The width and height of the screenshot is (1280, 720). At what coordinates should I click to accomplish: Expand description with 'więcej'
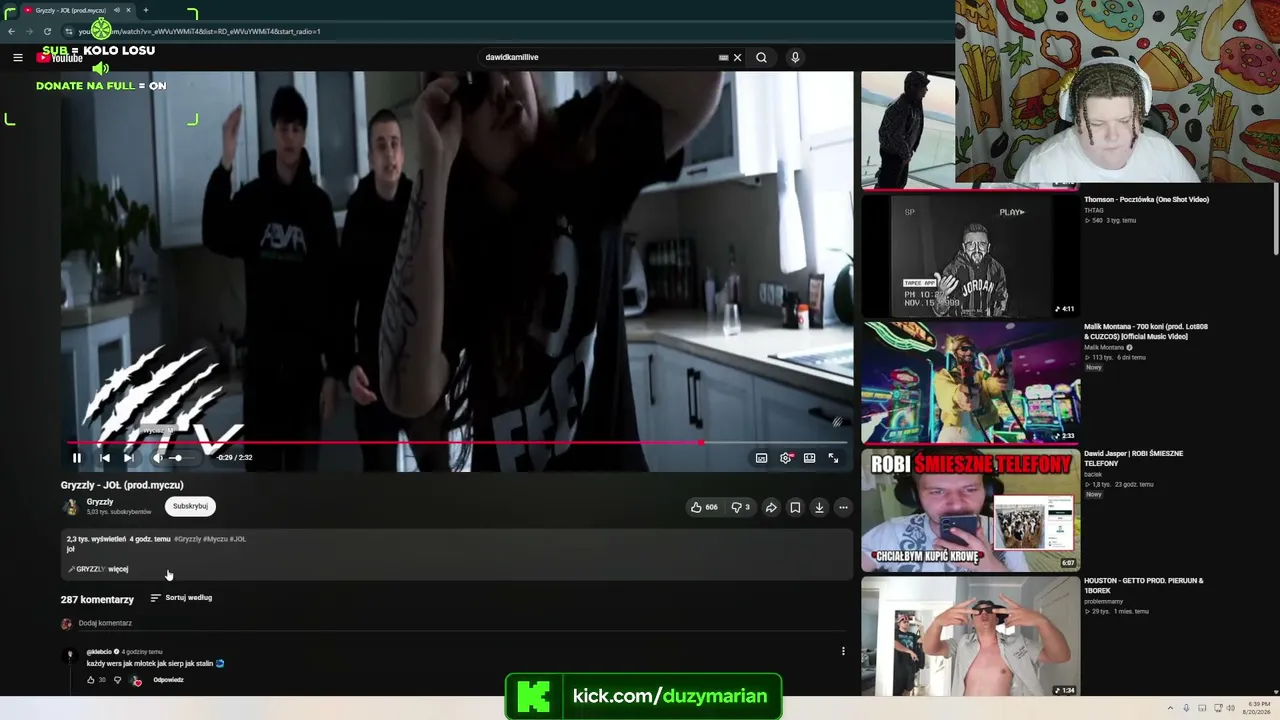click(118, 569)
